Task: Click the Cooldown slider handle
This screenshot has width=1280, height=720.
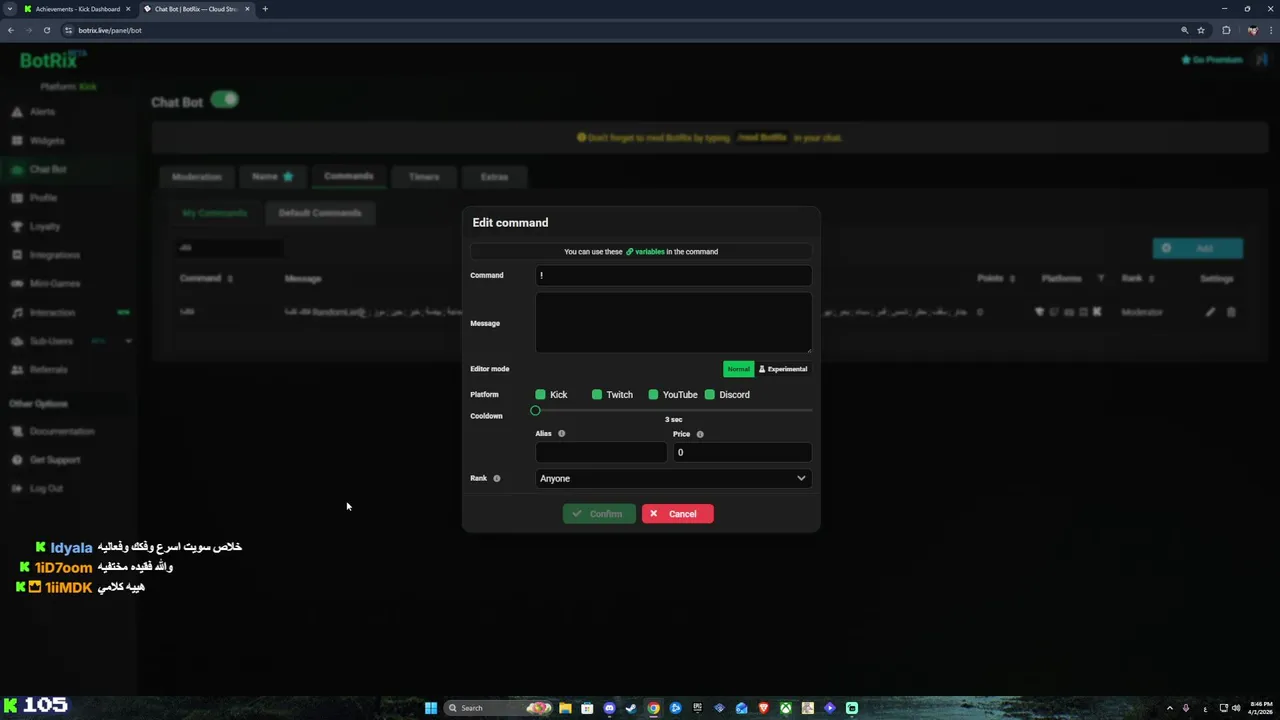Action: [x=535, y=411]
